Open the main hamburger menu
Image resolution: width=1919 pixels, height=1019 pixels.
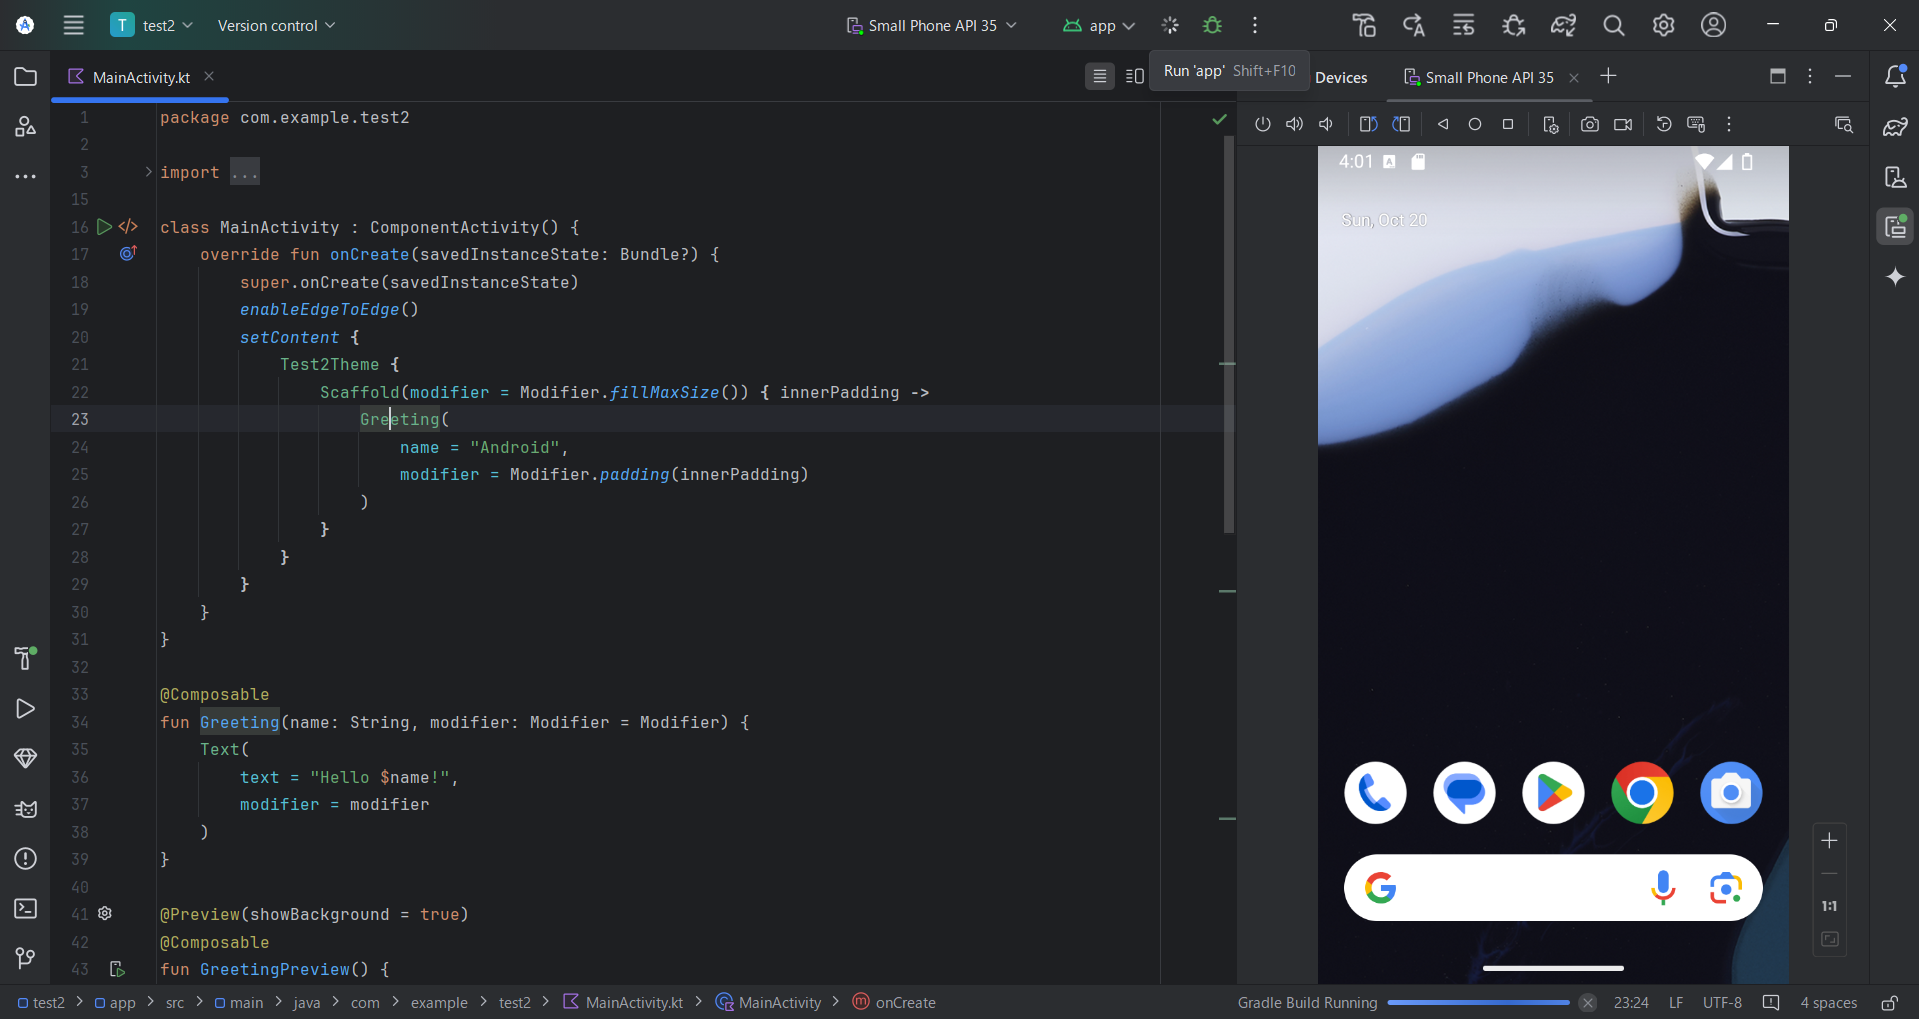(x=73, y=25)
